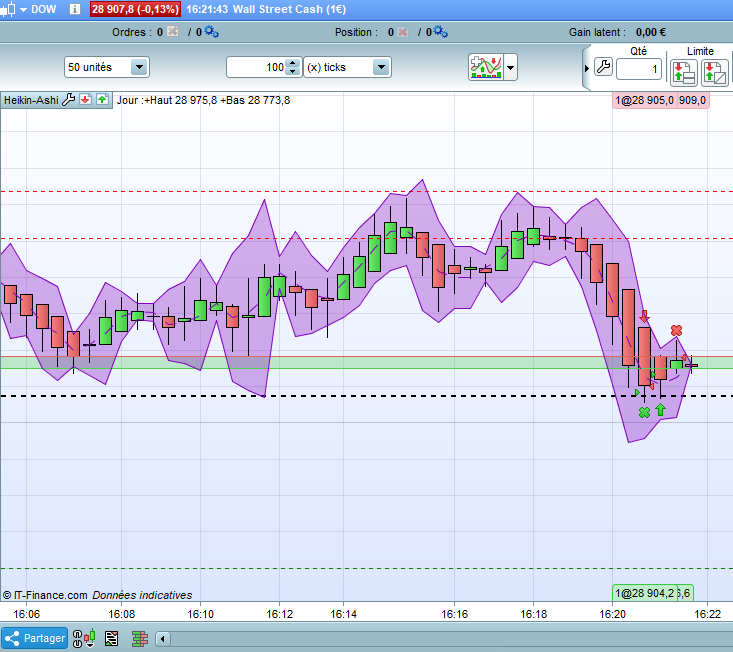Cancel all orders with the Ordres X icon

[173, 32]
